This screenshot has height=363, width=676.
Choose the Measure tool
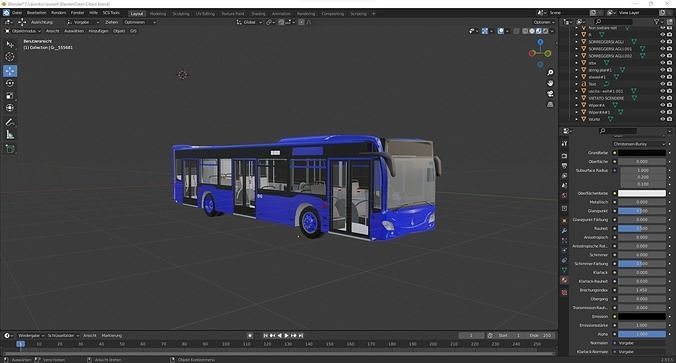point(9,135)
